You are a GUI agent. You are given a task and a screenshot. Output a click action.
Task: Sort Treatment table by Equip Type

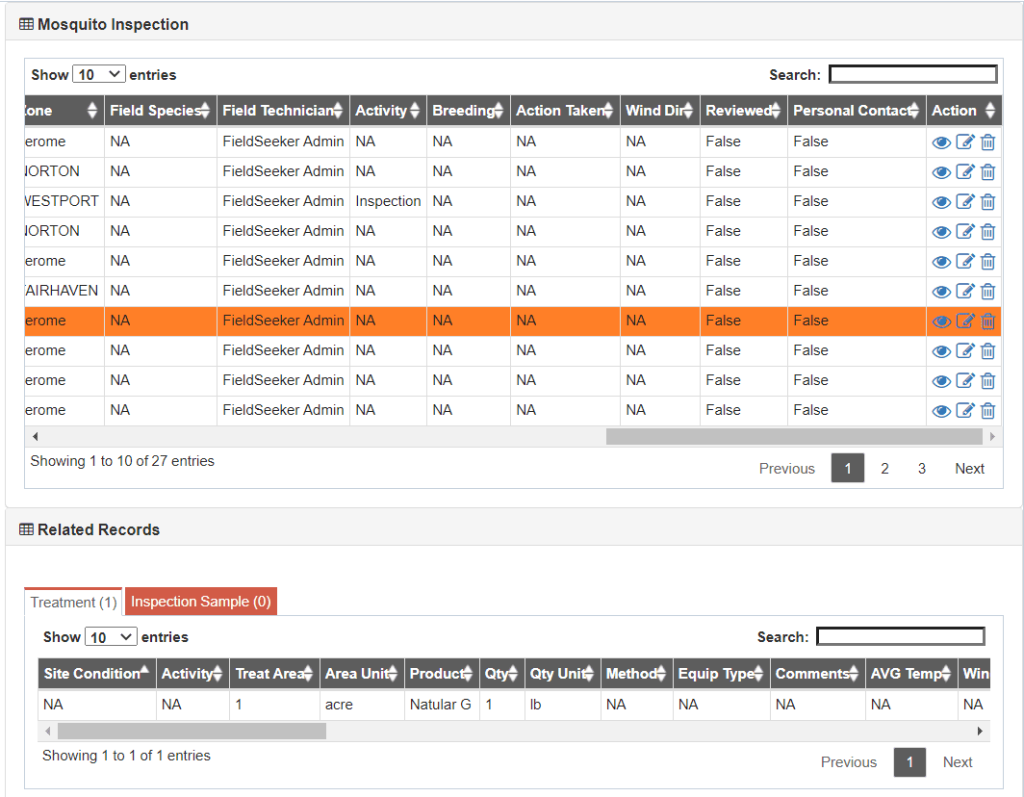721,674
